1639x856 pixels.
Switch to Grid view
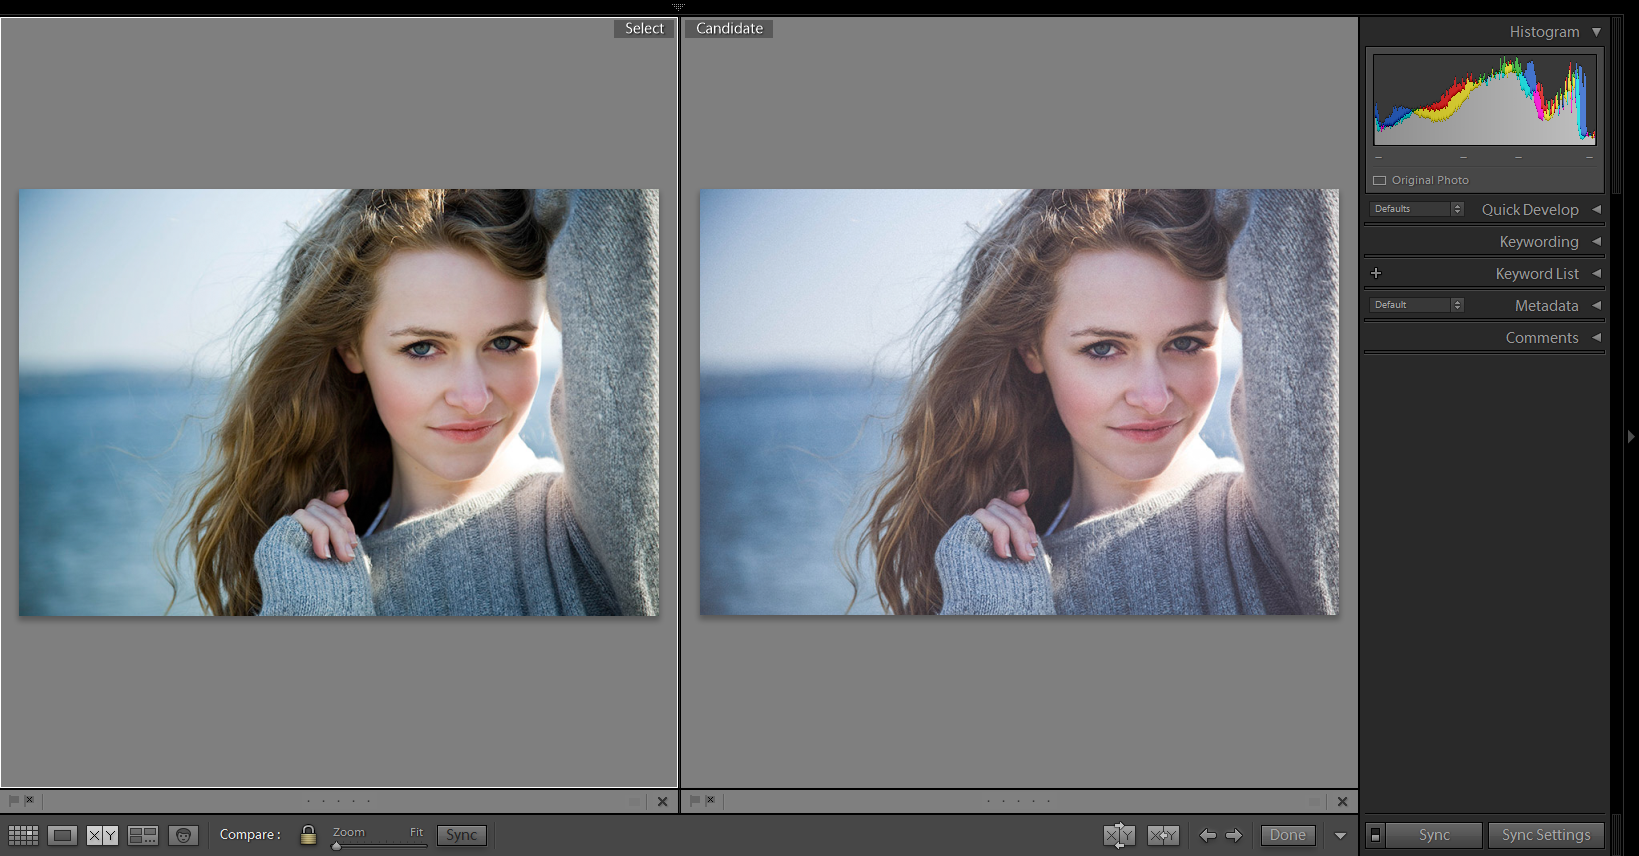(23, 835)
